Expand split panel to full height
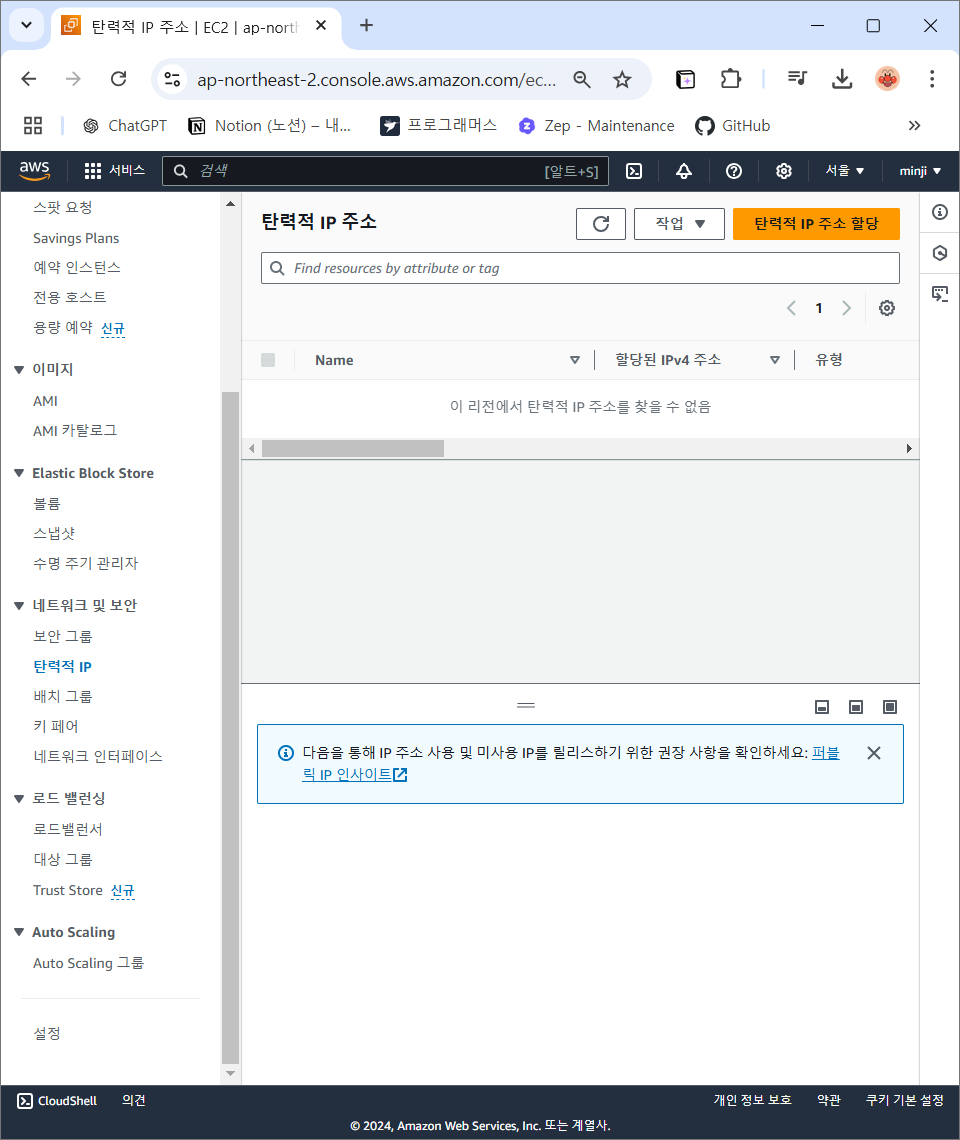Screen dimensions: 960x1140 tap(889, 707)
